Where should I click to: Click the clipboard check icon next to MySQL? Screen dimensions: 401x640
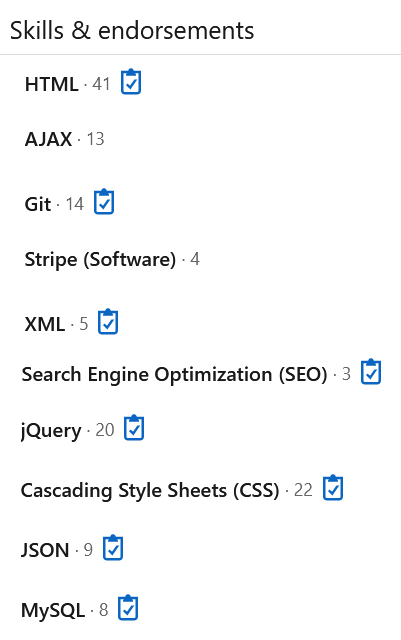point(128,607)
